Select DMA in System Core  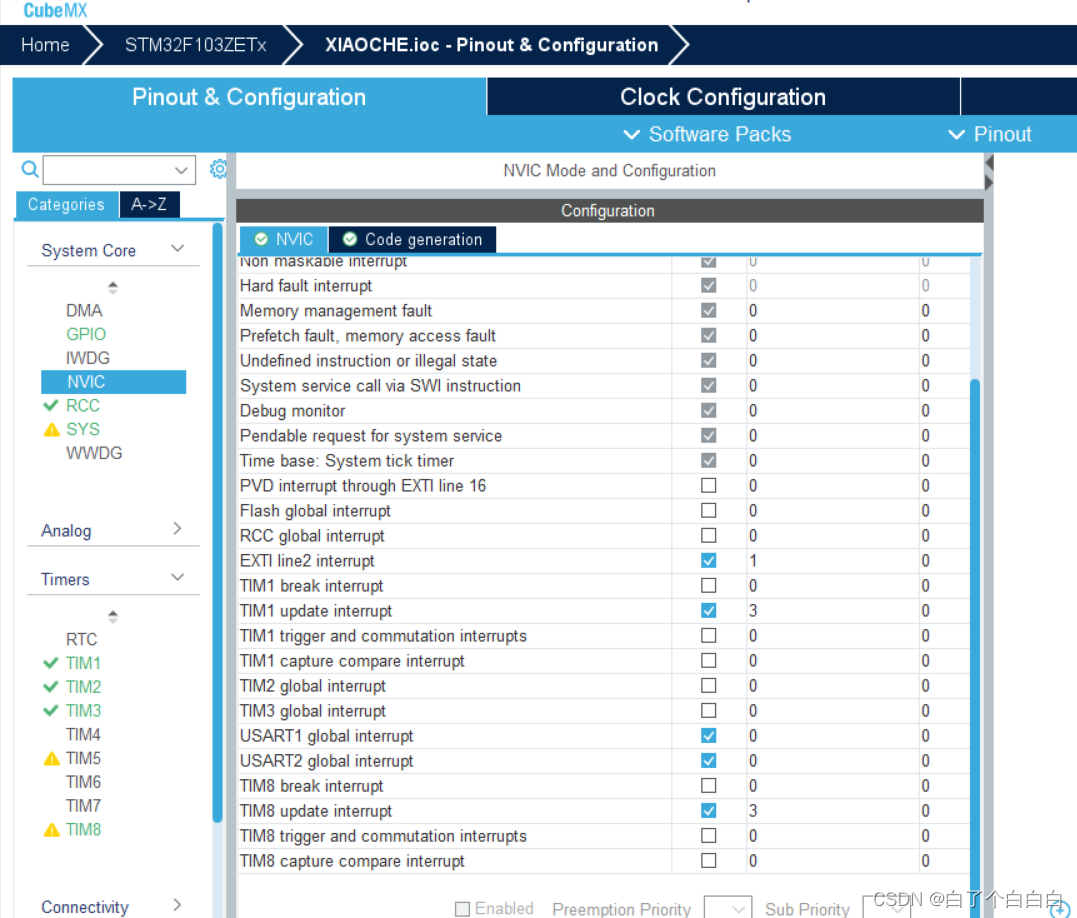[x=84, y=311]
